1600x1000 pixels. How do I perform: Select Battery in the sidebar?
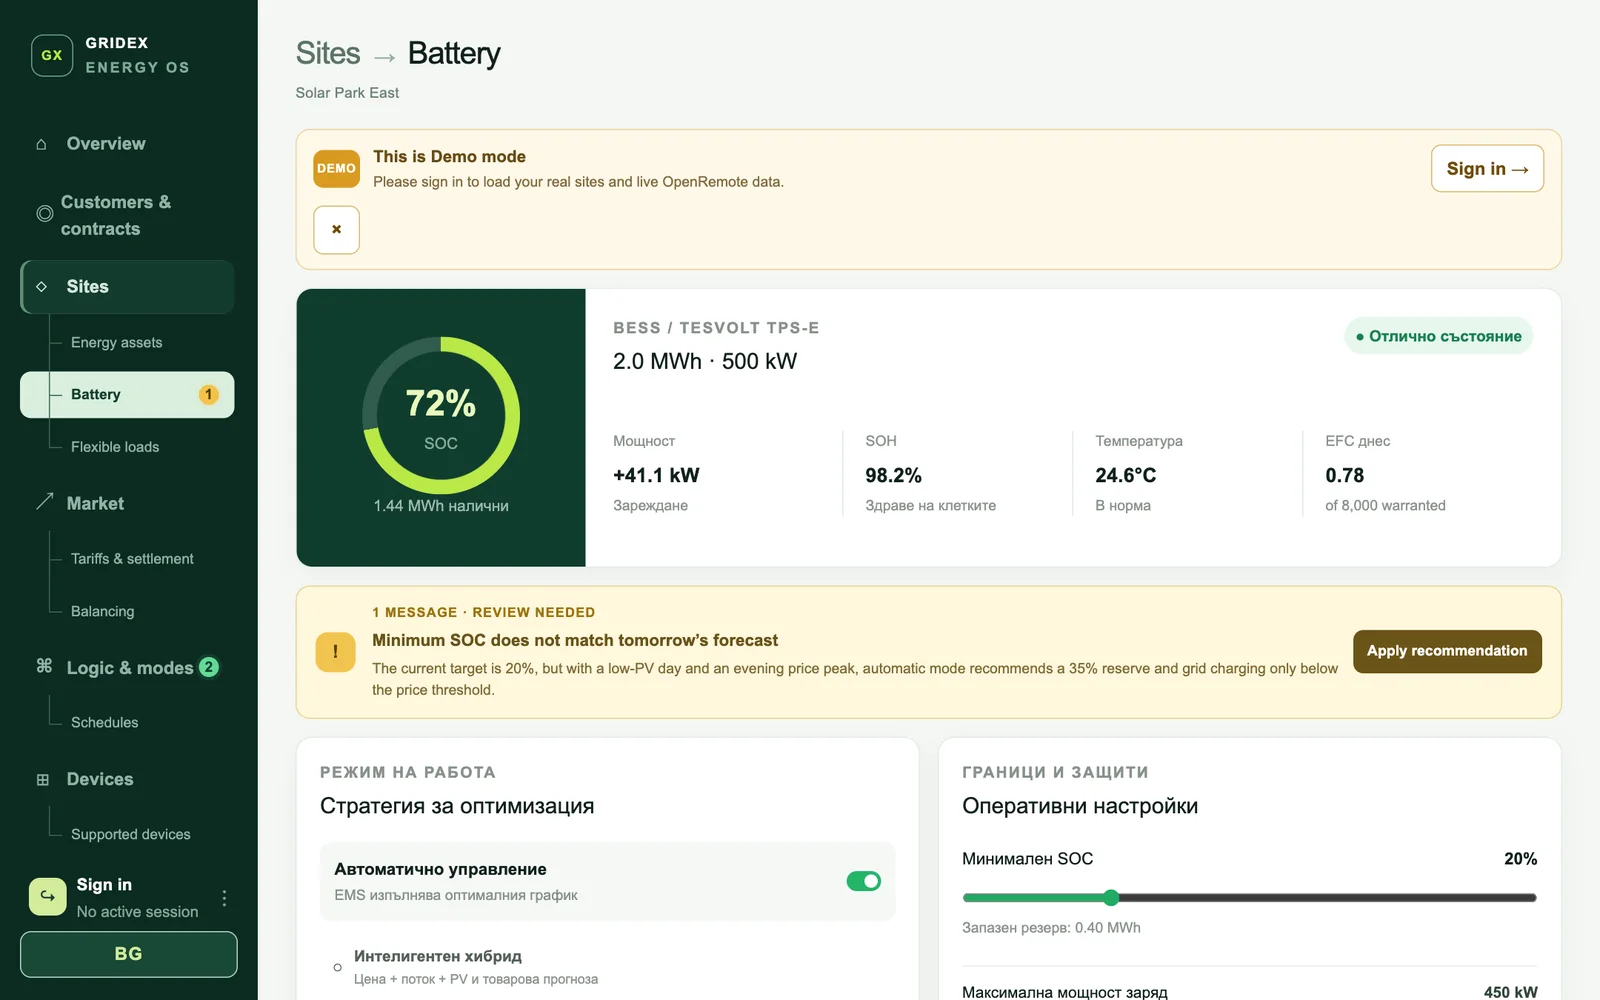127,395
